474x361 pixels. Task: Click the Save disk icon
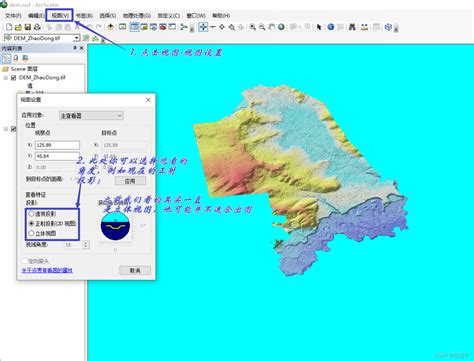pos(28,27)
